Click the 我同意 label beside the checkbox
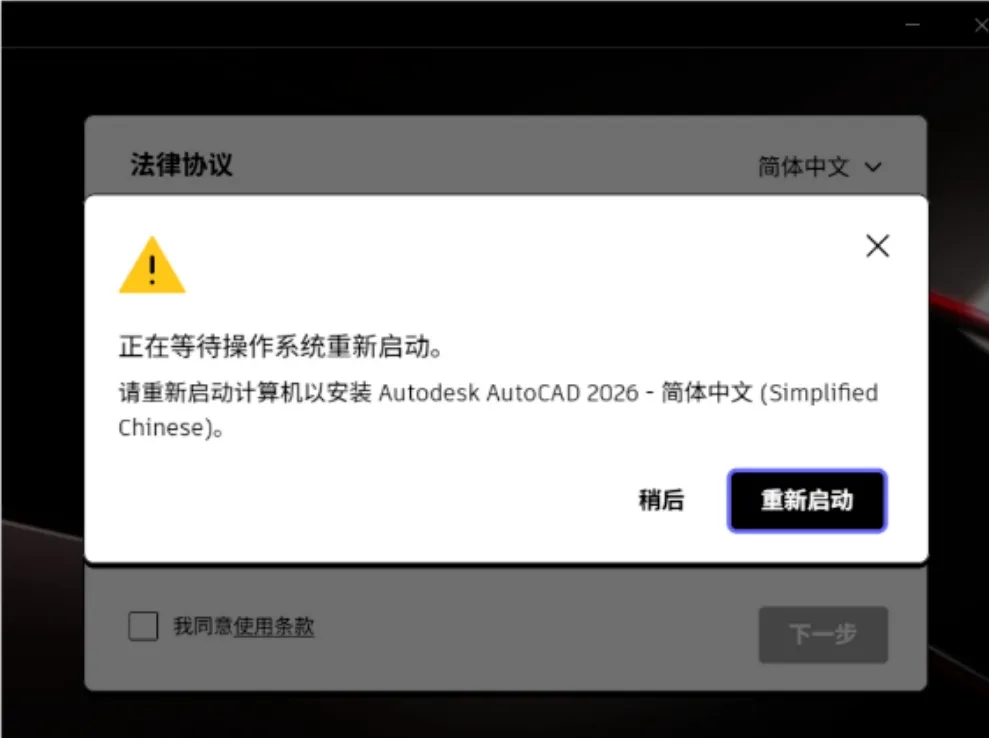The height and width of the screenshot is (738, 989). click(203, 626)
